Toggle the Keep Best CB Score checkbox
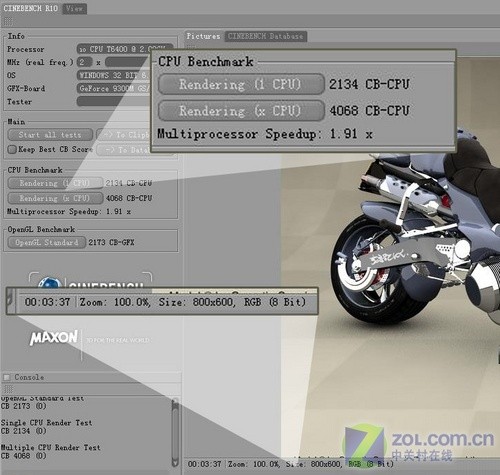 [x=12, y=149]
